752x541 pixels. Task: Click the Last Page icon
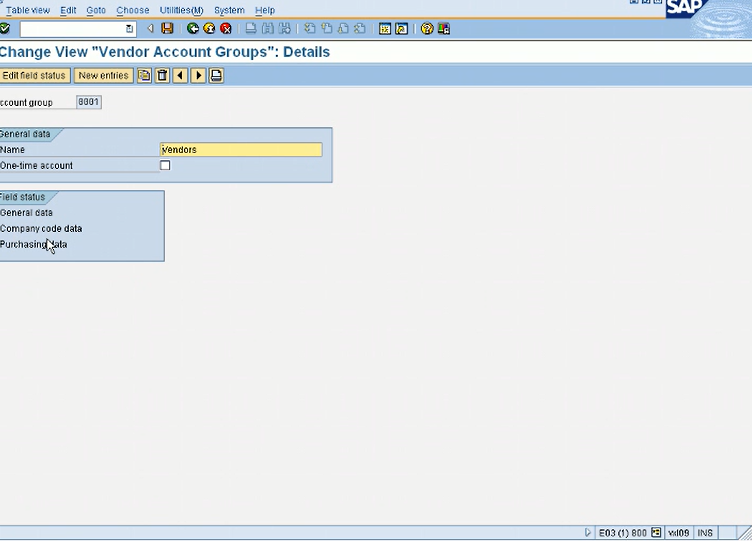pos(360,29)
